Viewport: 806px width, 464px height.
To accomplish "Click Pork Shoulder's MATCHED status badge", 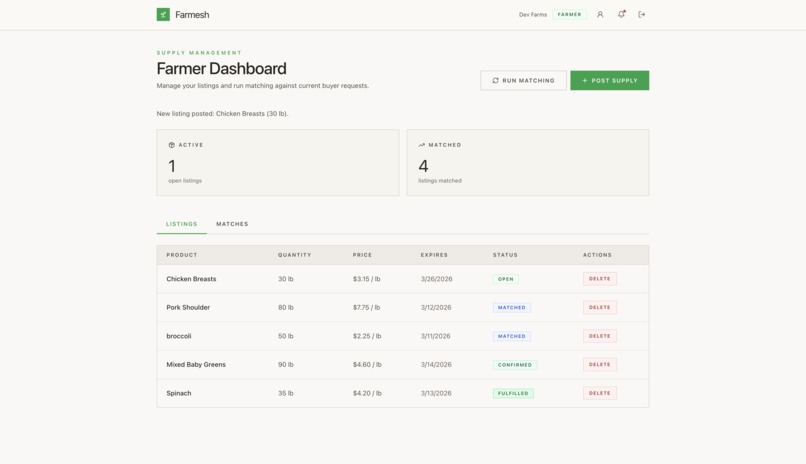I will (511, 307).
